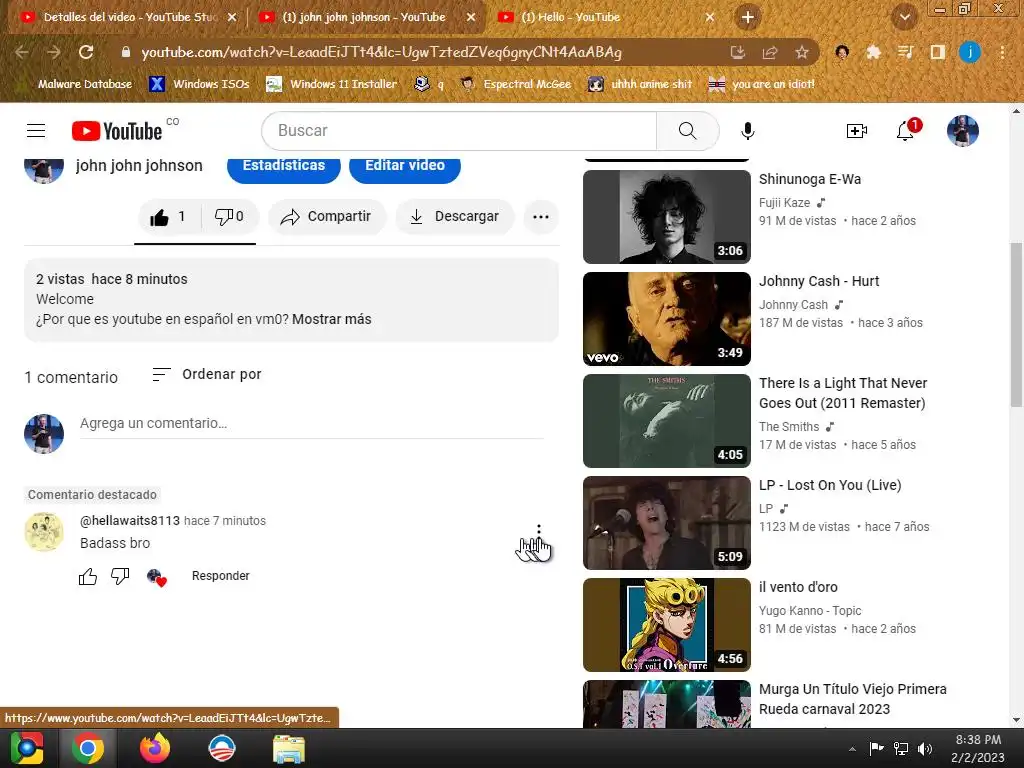Click the search magnifier button
1024x768 pixels.
[687, 131]
